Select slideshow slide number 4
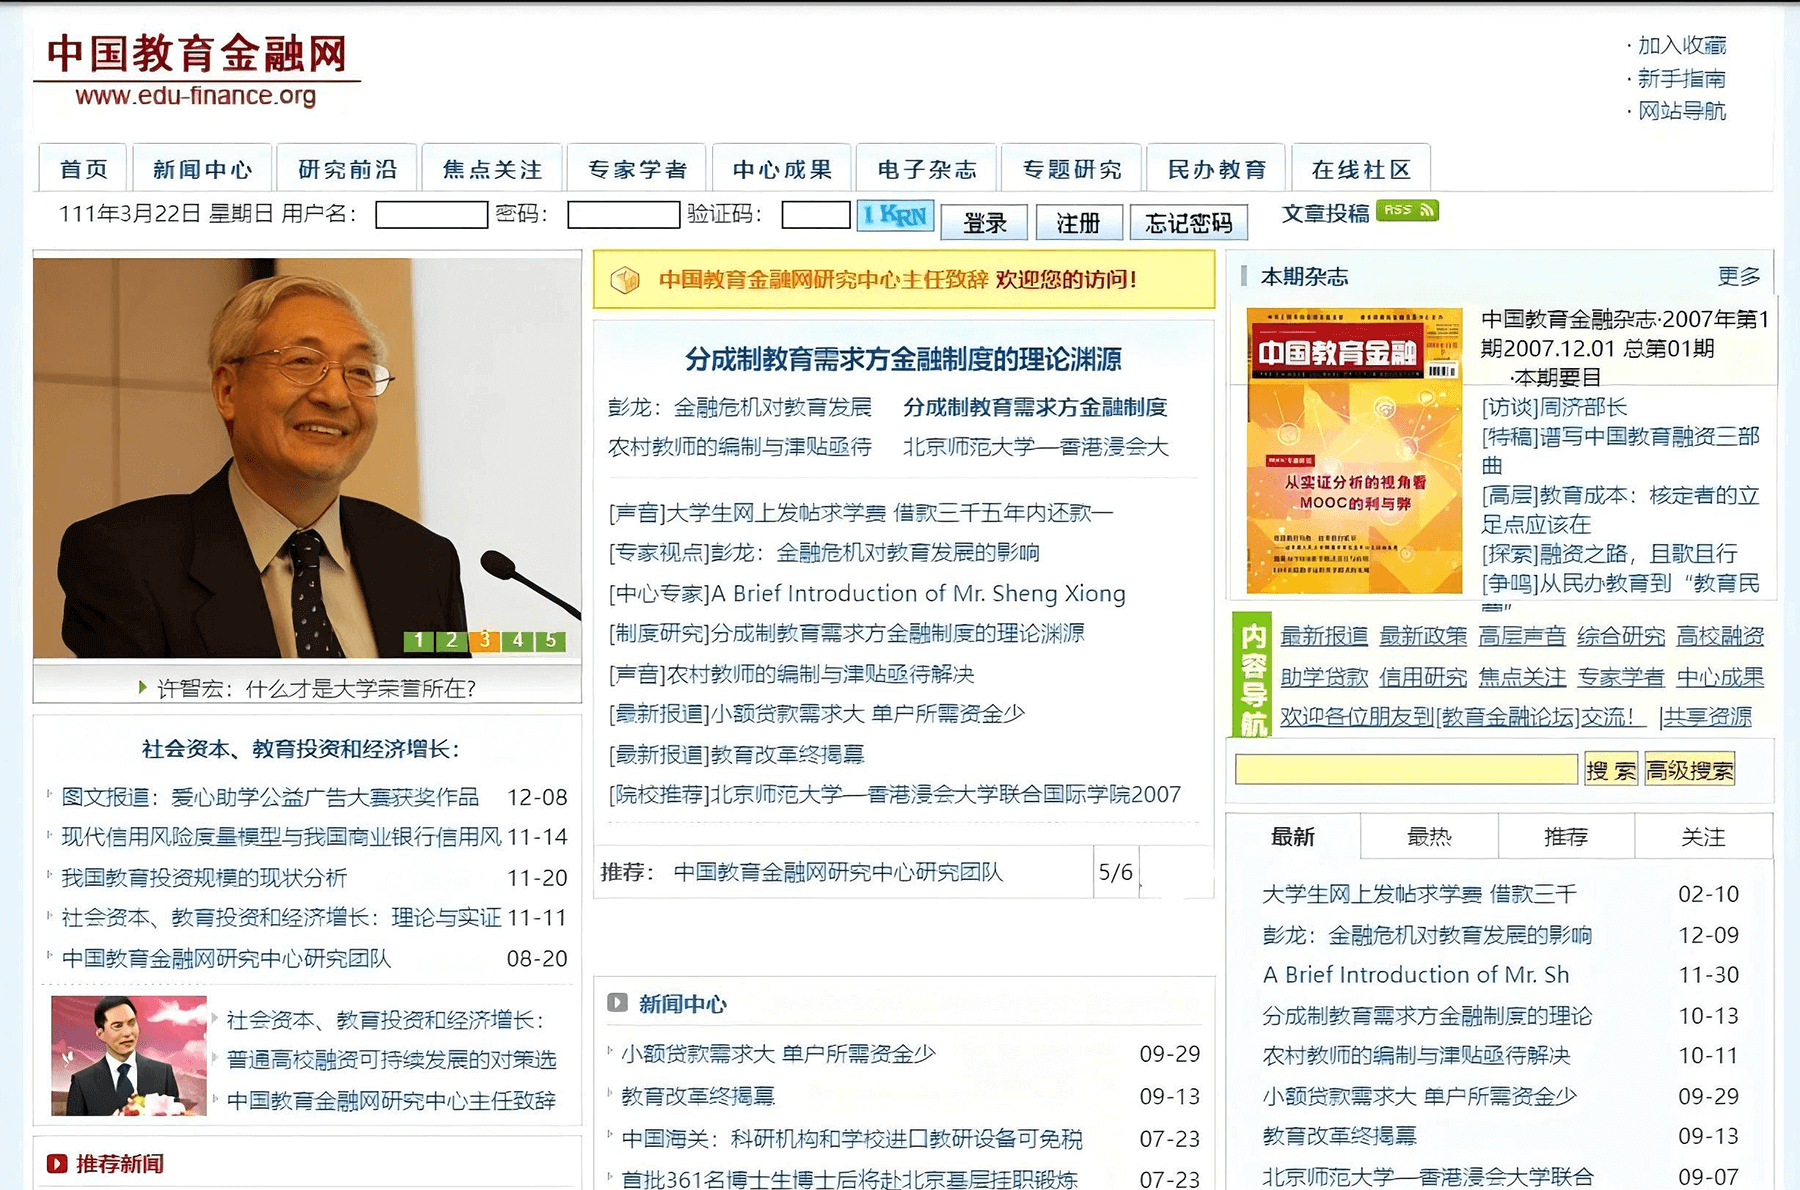1800x1190 pixels. [x=517, y=640]
